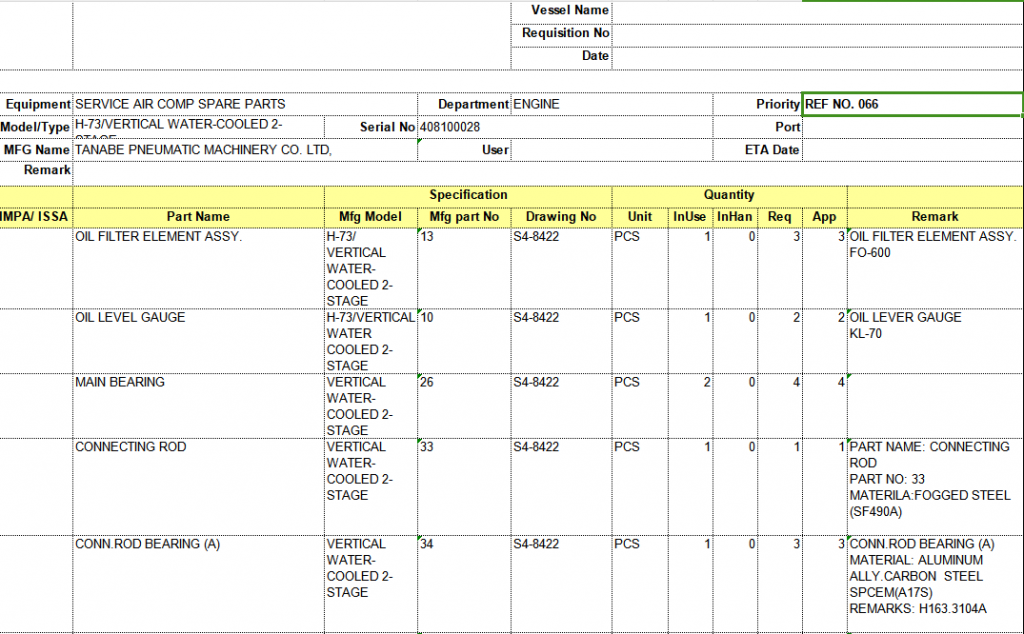
Task: Click the TANABE PNEUMATIC MACHINERY manufacturer cell
Action: click(x=244, y=150)
